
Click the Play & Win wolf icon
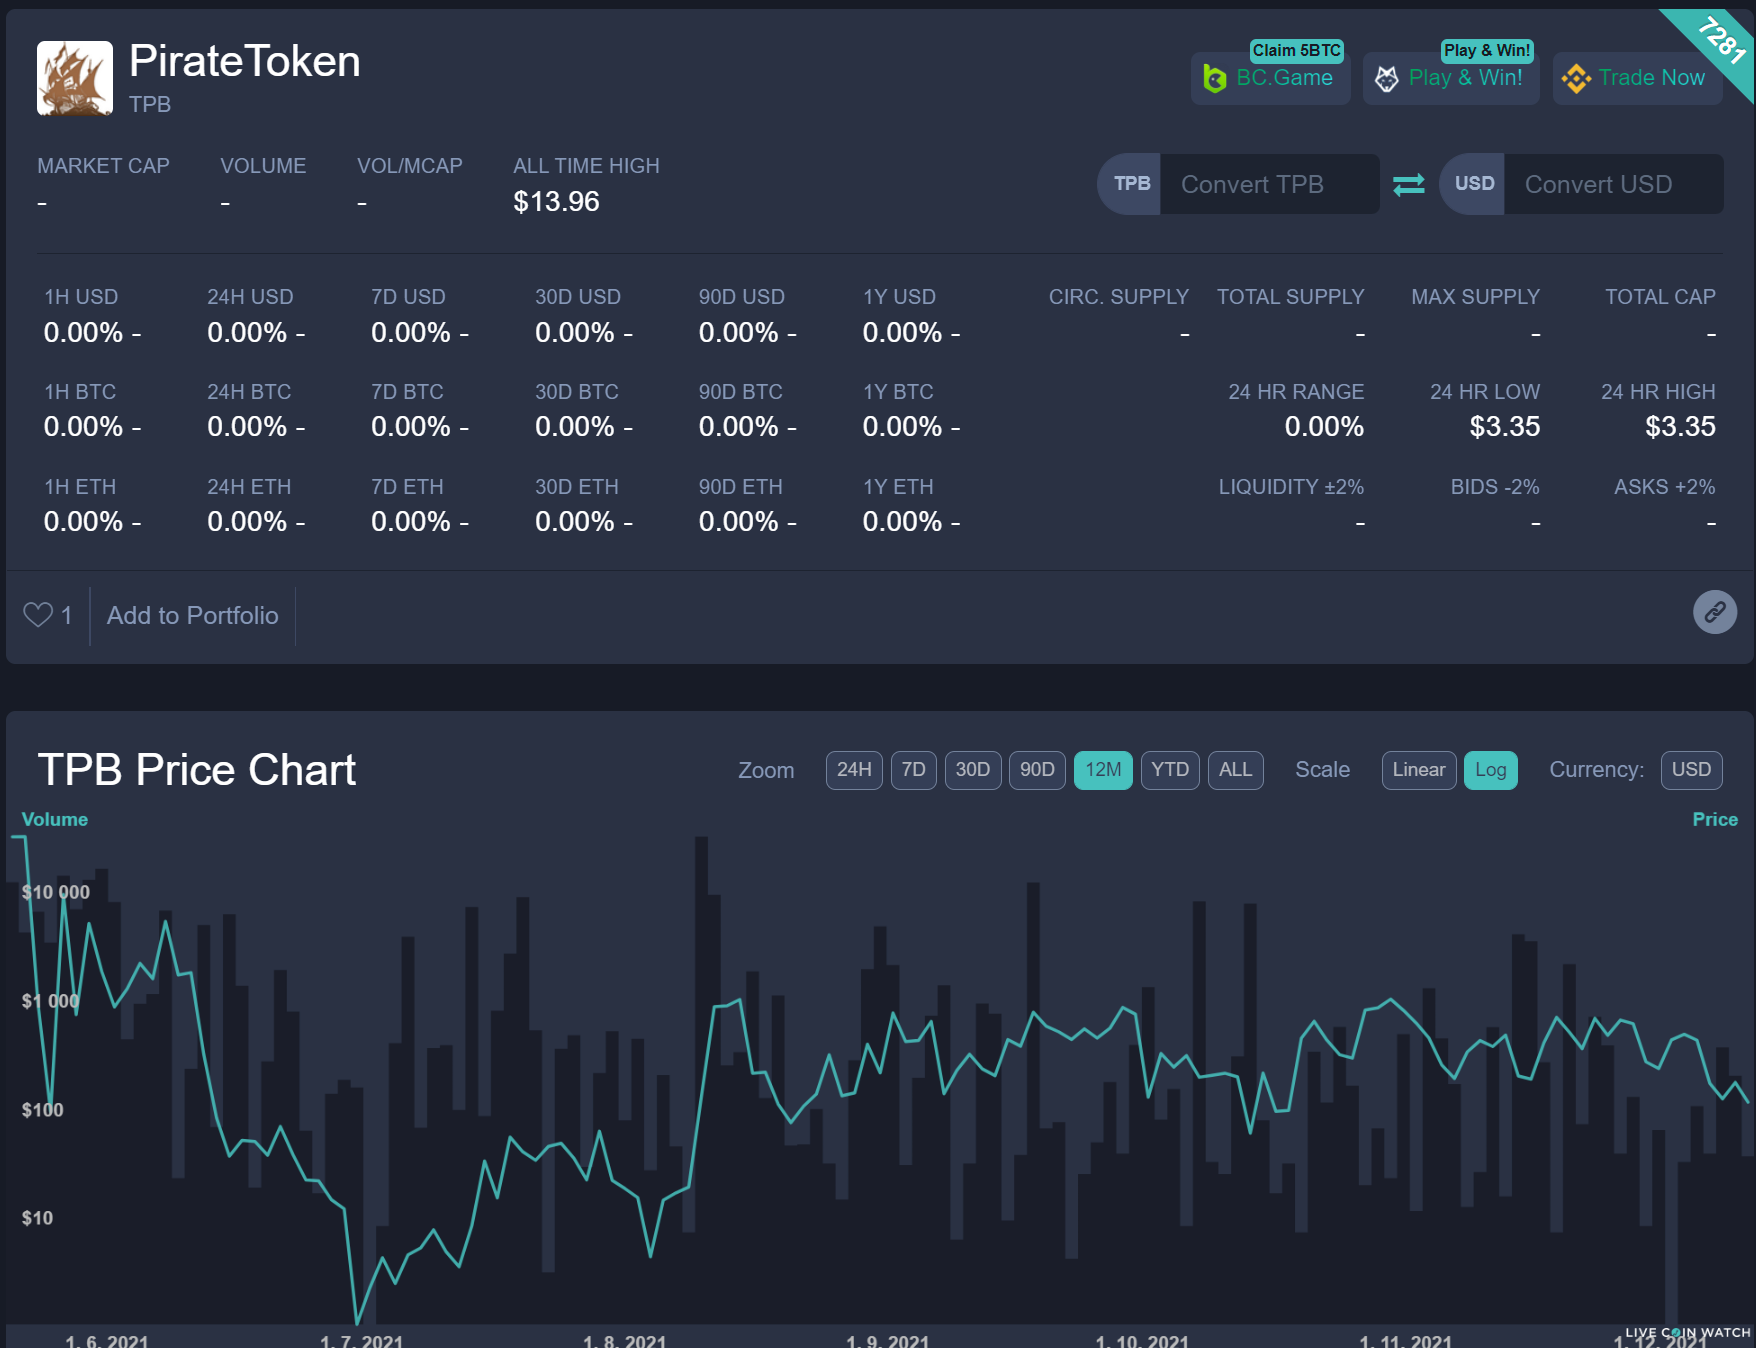1387,78
